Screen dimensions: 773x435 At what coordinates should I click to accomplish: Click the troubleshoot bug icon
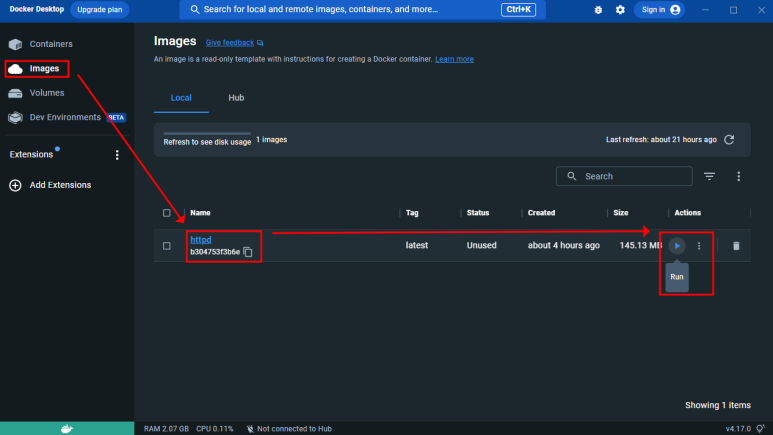click(x=598, y=10)
